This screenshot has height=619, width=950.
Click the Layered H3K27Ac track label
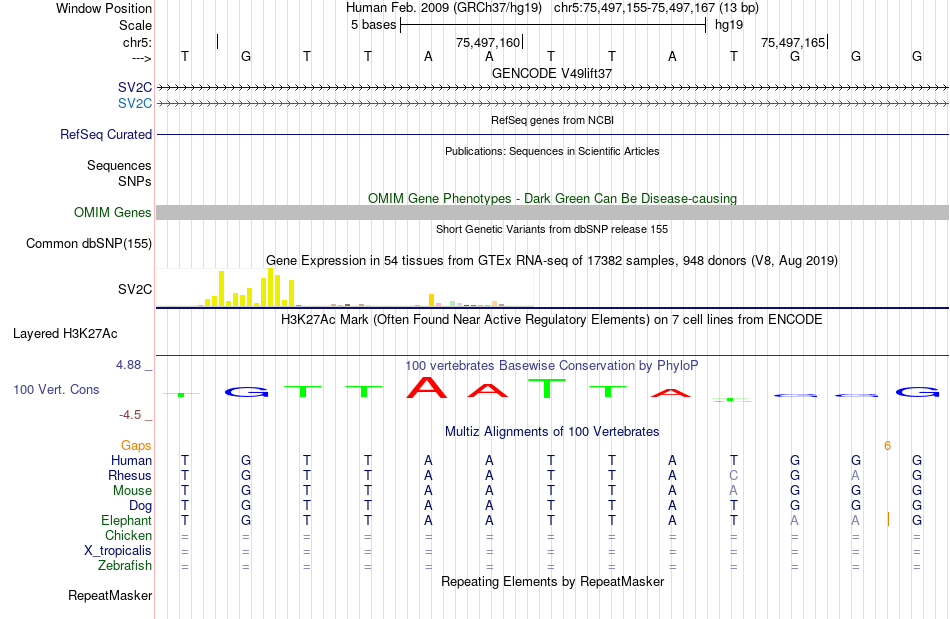65,334
